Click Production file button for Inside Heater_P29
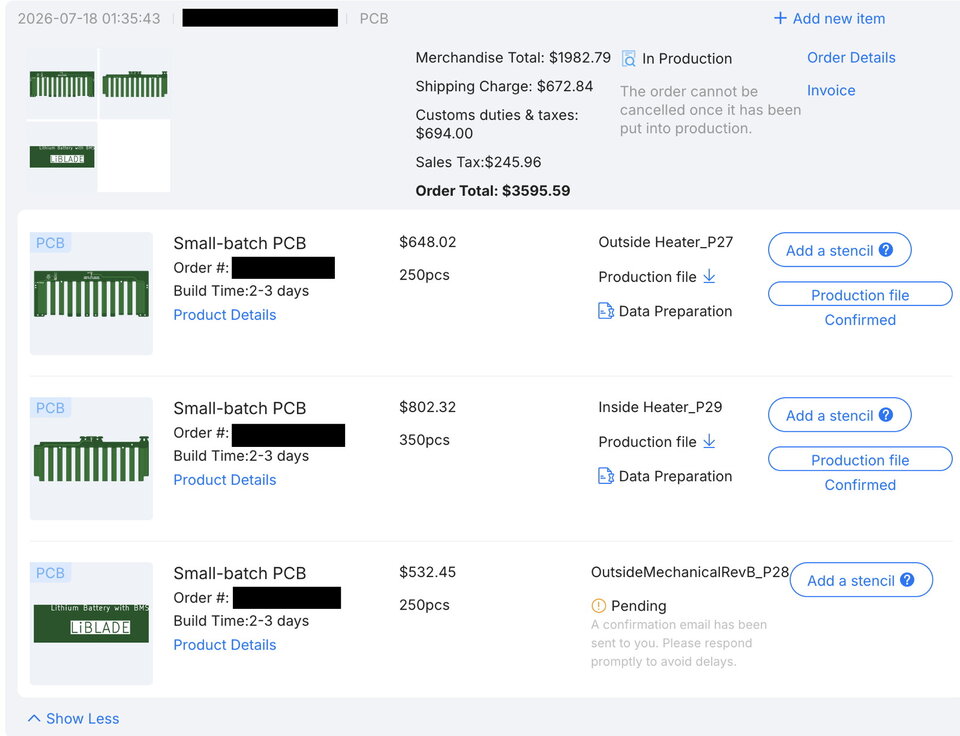Screen dimensions: 960x736 coord(860,459)
